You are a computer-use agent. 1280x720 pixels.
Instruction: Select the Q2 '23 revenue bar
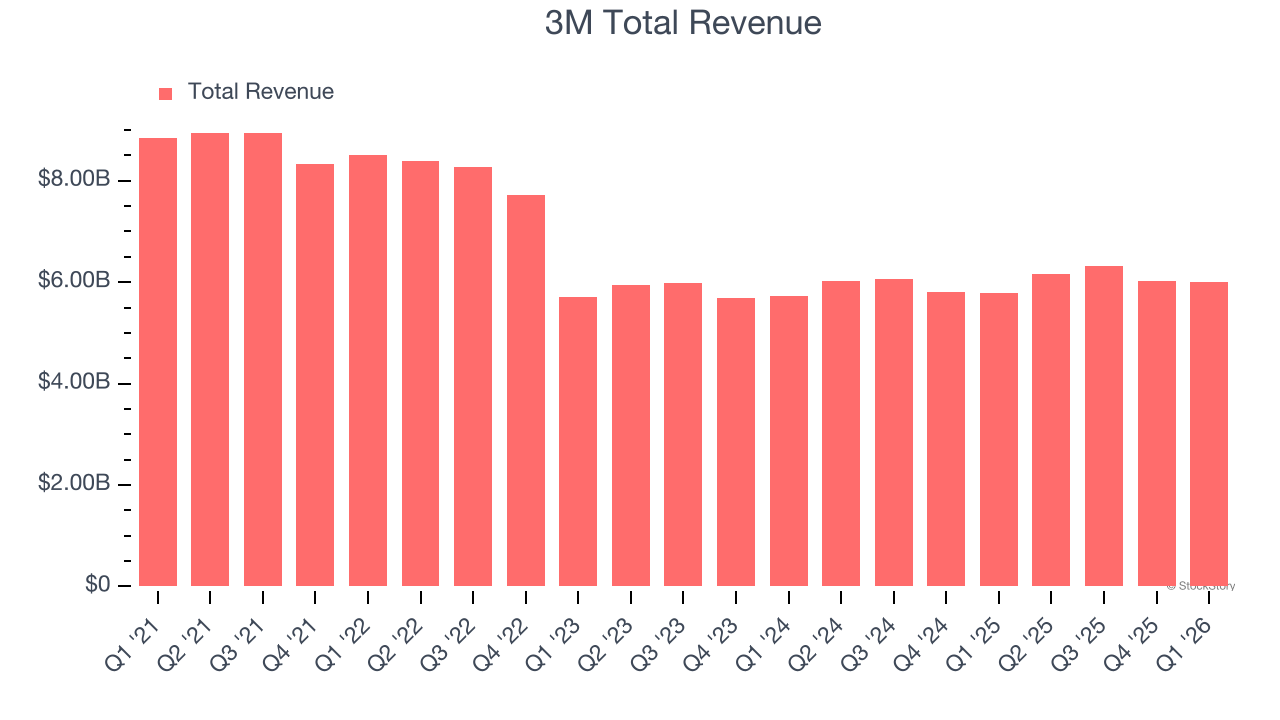tap(631, 435)
